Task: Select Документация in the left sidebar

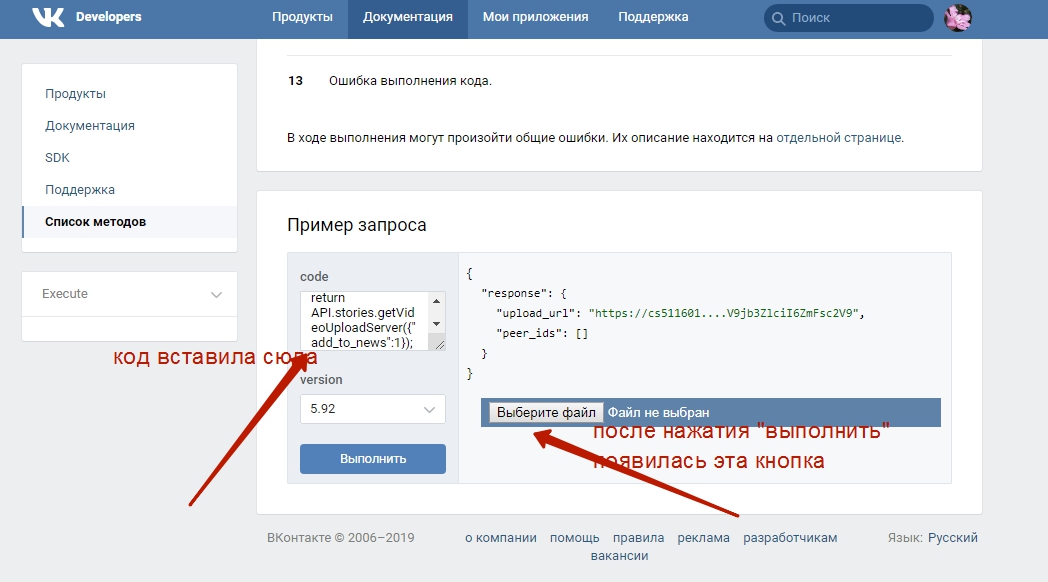Action: pos(90,126)
